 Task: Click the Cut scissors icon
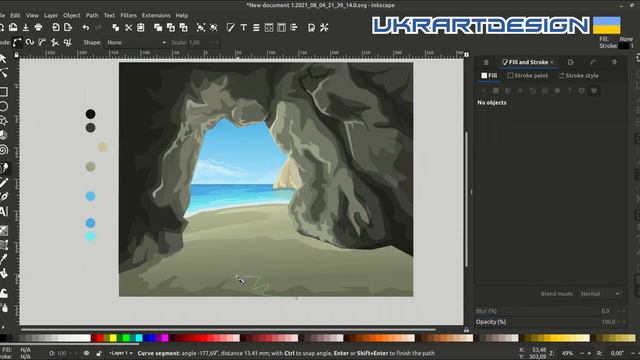[x=128, y=27]
